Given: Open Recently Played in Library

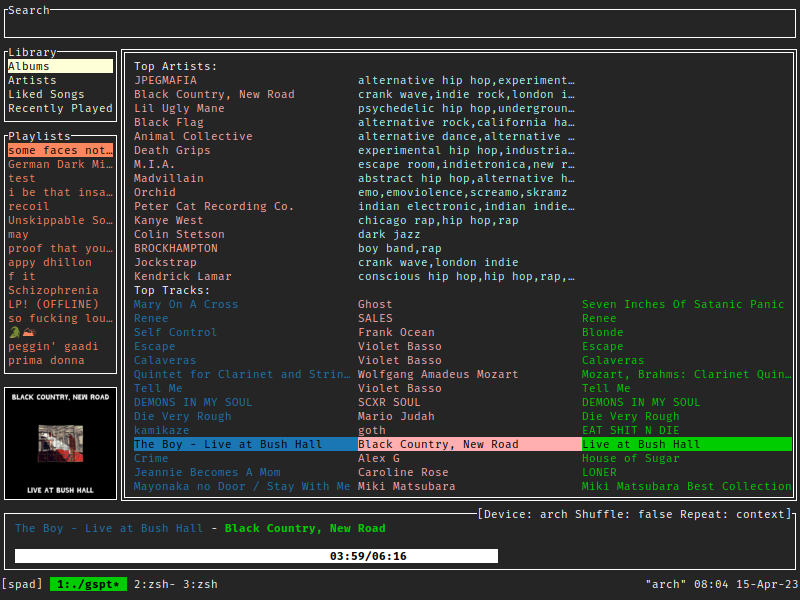Looking at the screenshot, I should 60,108.
